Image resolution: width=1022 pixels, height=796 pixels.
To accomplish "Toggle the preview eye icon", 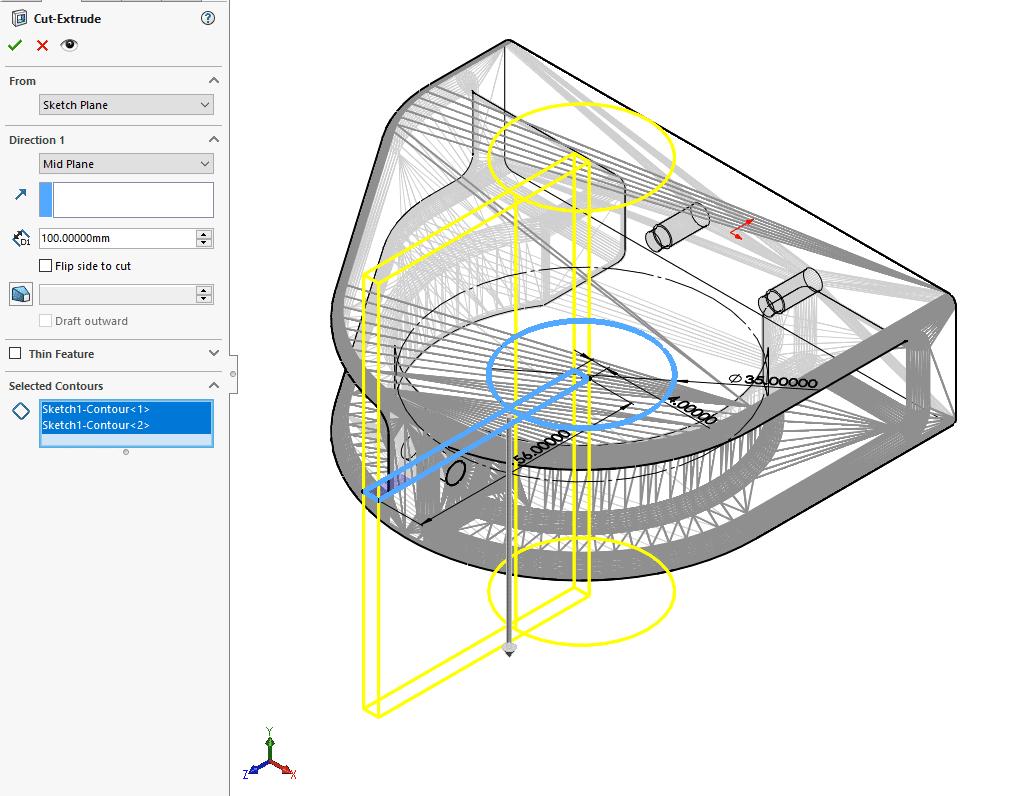I will [x=69, y=45].
